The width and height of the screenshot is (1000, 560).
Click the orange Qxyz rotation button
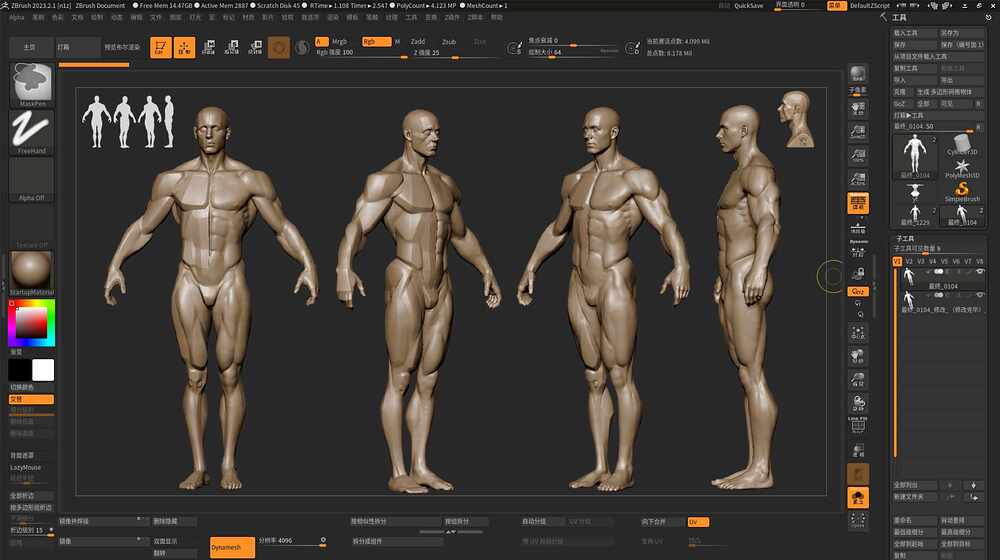[858, 291]
